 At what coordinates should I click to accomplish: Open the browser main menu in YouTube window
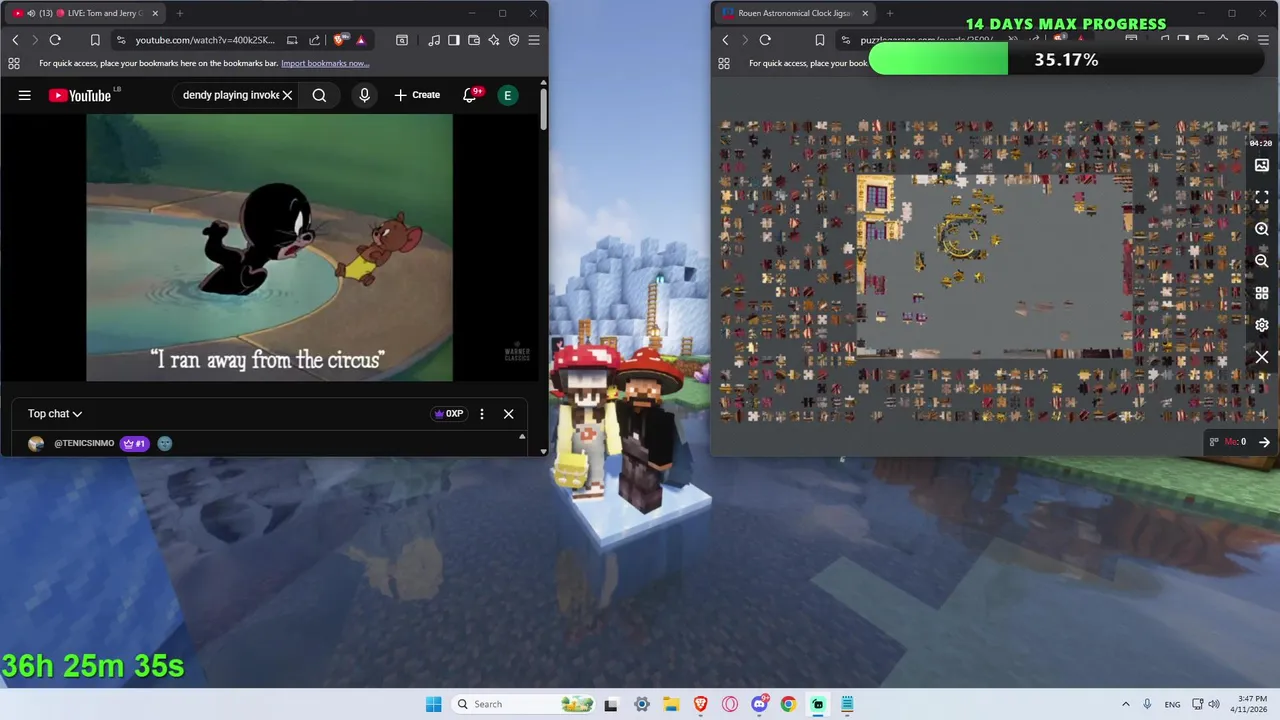pyautogui.click(x=534, y=40)
